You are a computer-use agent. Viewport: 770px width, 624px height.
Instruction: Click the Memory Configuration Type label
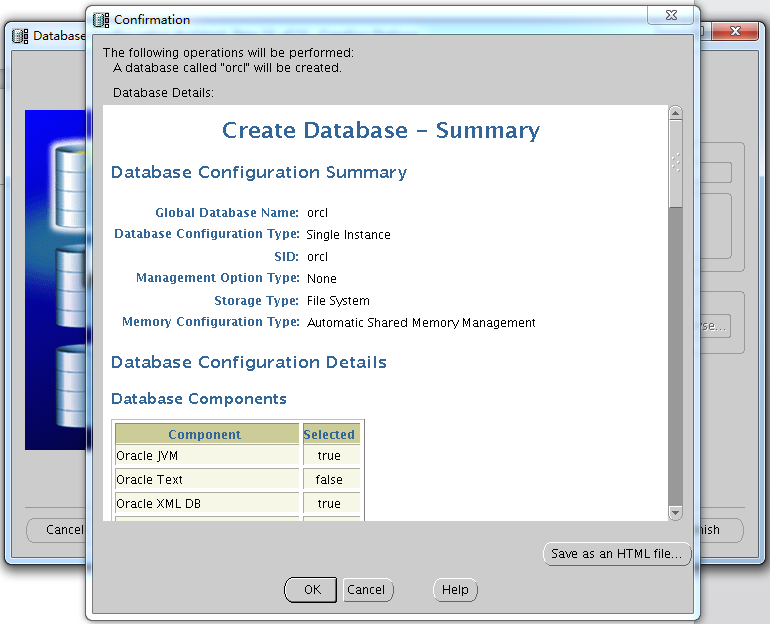click(x=211, y=322)
